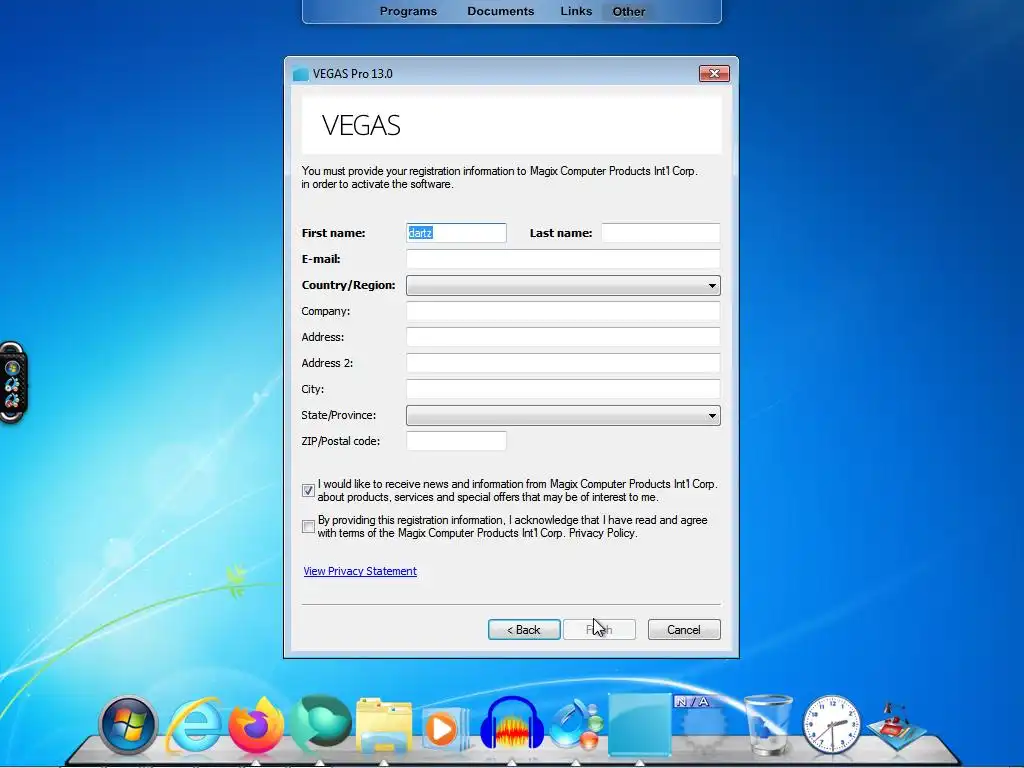Click the N/A gear dock icon
Viewport: 1024px width, 768px height.
(702, 725)
